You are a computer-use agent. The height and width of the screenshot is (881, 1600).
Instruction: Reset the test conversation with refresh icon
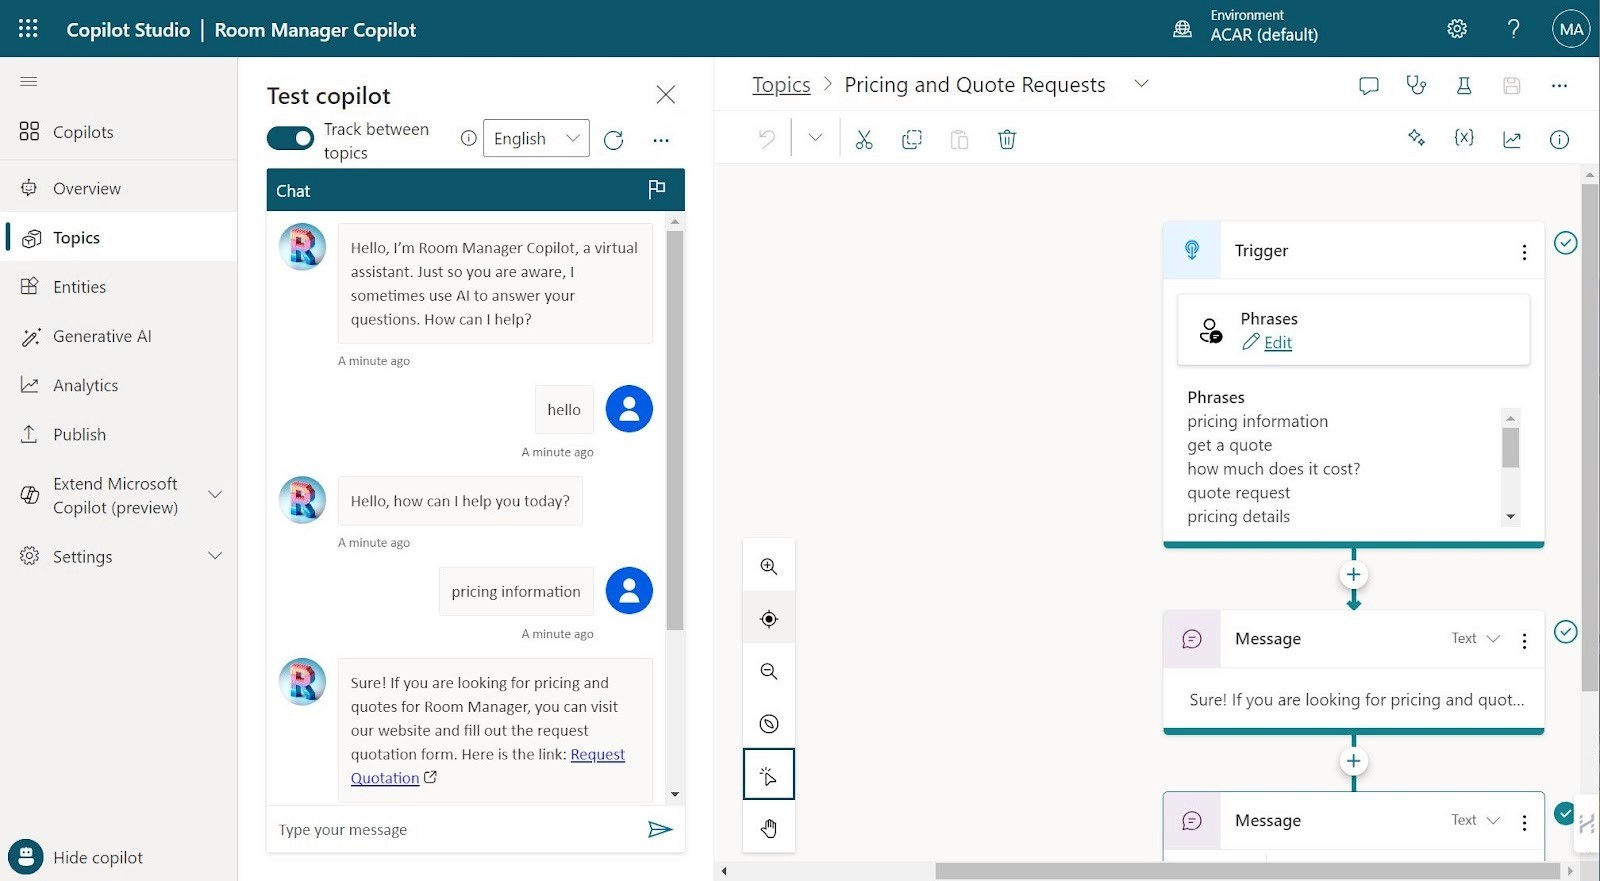[x=614, y=140]
